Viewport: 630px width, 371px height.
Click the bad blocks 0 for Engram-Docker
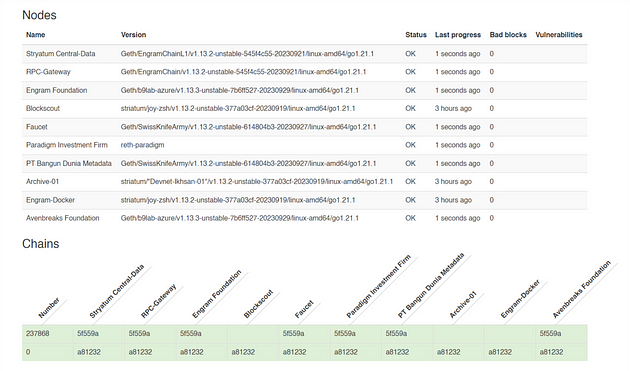click(x=491, y=200)
